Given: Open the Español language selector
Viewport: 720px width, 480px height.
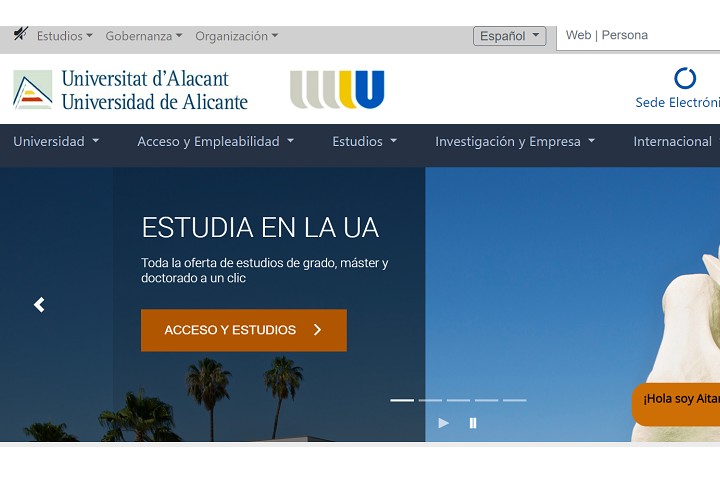Looking at the screenshot, I should [x=510, y=36].
